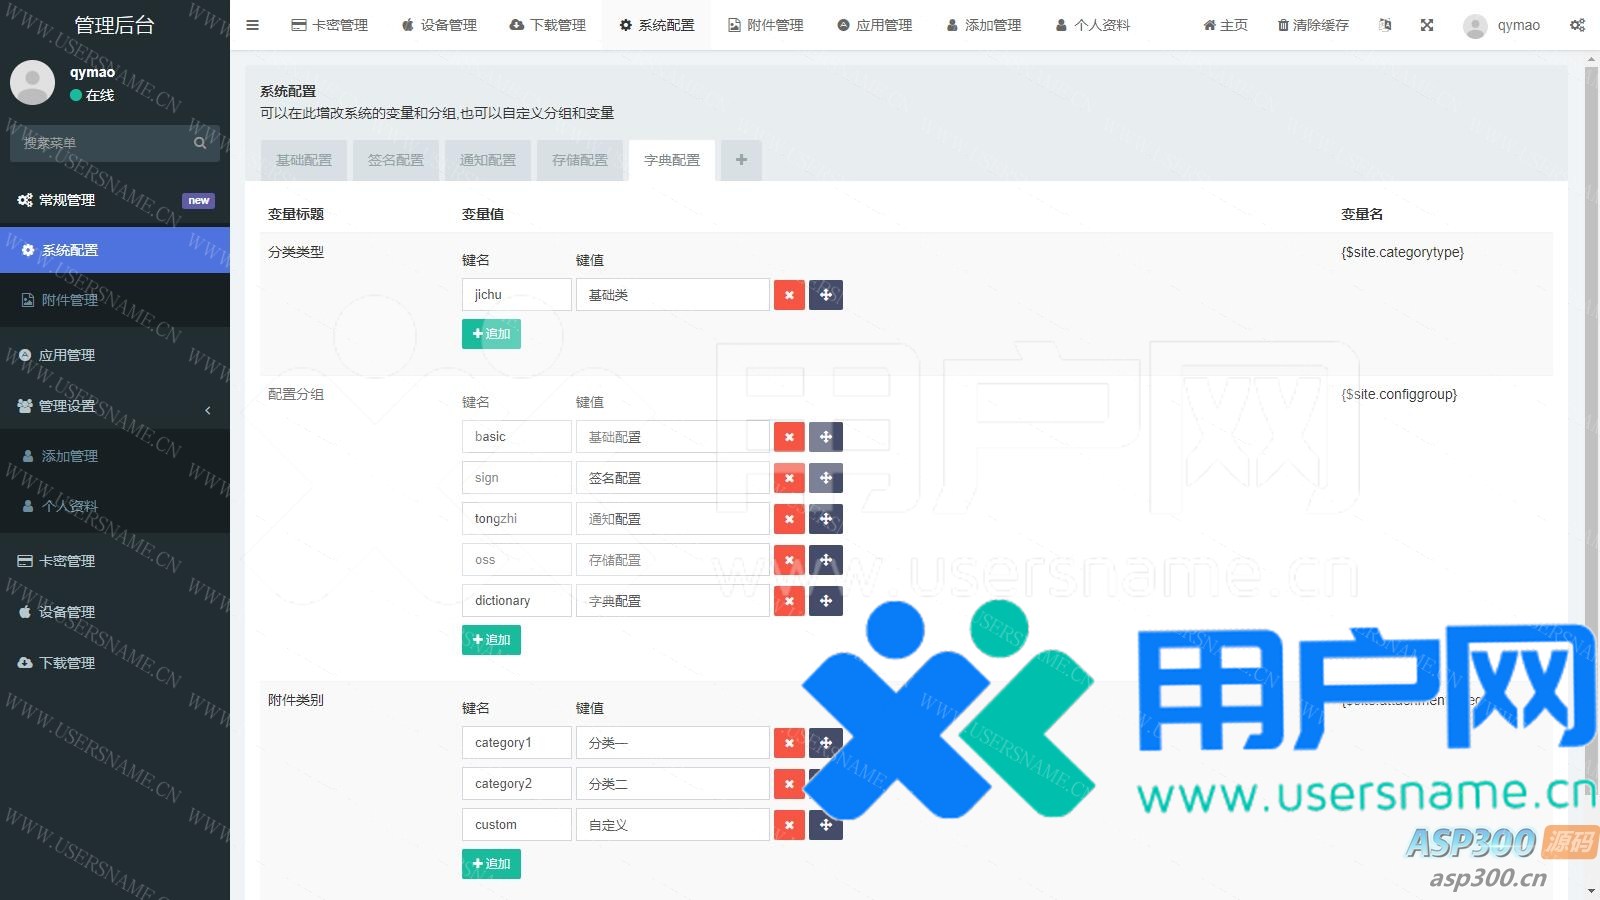Click move handle for the dictionary row

826,601
